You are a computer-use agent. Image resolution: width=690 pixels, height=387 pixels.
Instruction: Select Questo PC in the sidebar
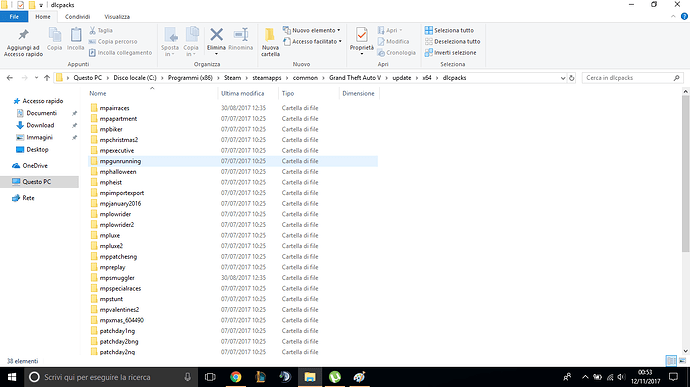[39, 181]
